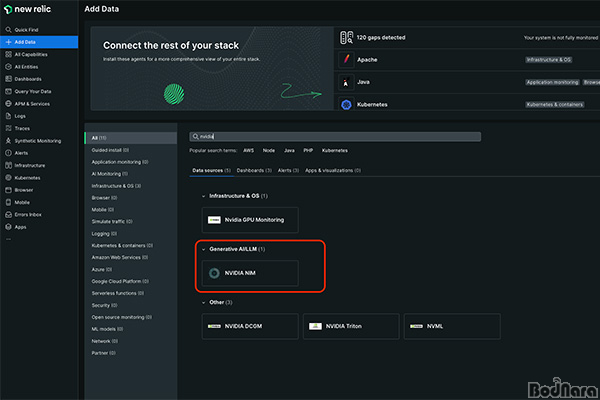600x400 pixels.
Task: Open the NVML tile
Action: (x=452, y=326)
